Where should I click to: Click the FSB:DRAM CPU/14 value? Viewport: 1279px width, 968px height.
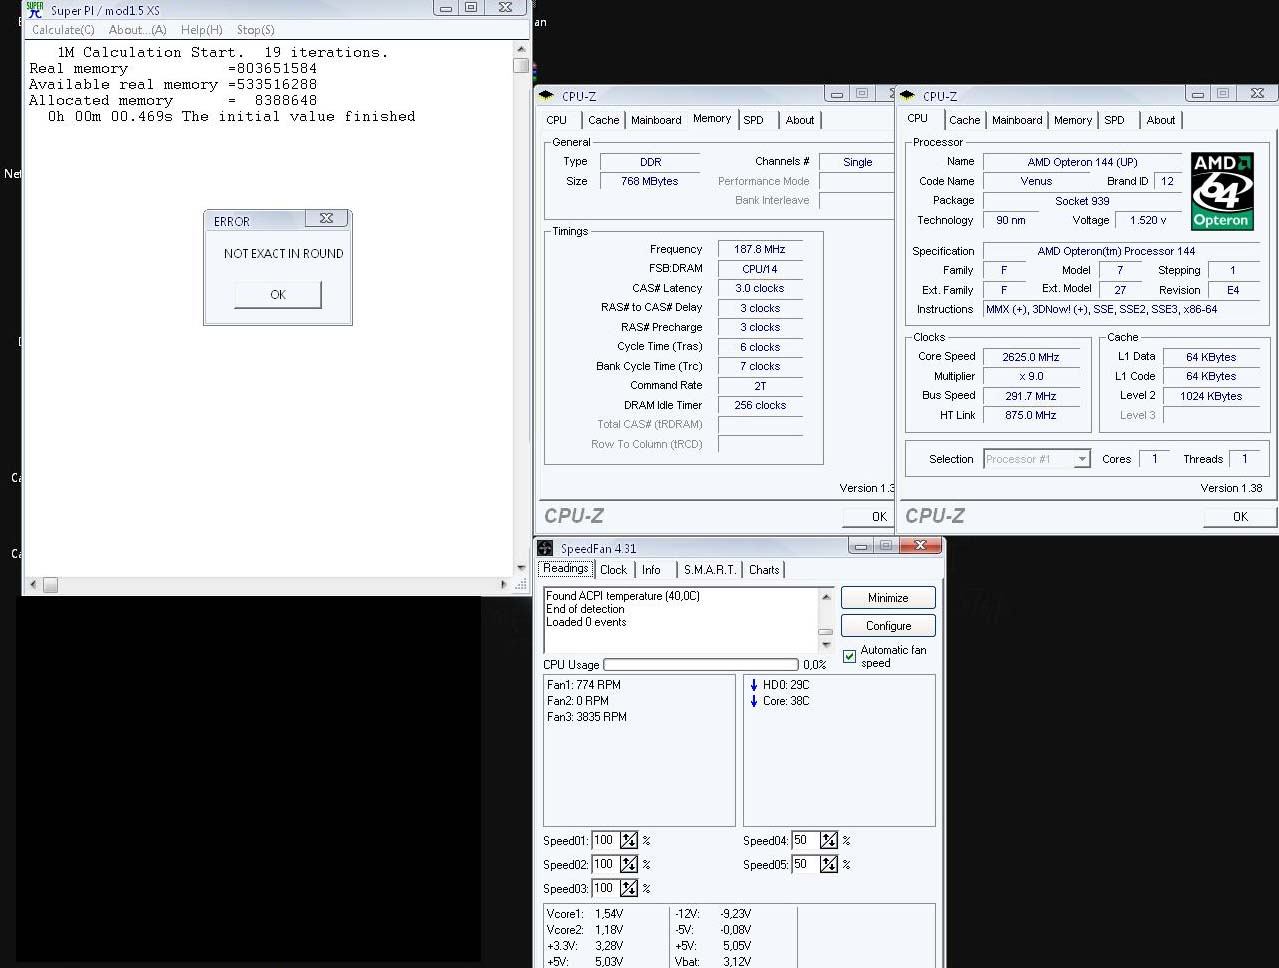(760, 269)
